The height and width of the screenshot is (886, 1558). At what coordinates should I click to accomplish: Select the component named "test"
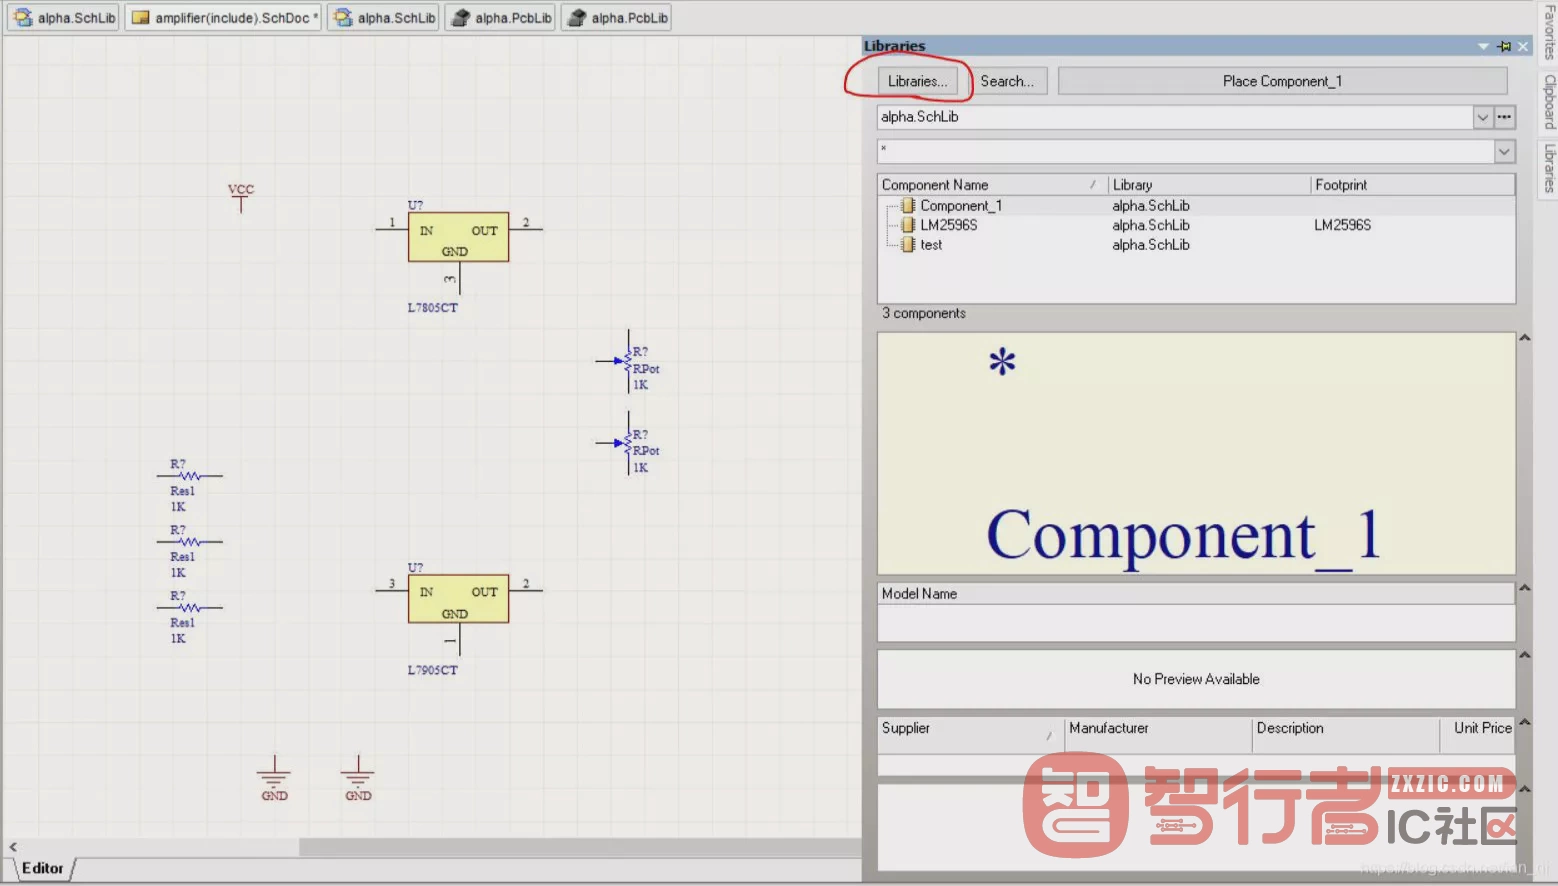[x=931, y=245]
